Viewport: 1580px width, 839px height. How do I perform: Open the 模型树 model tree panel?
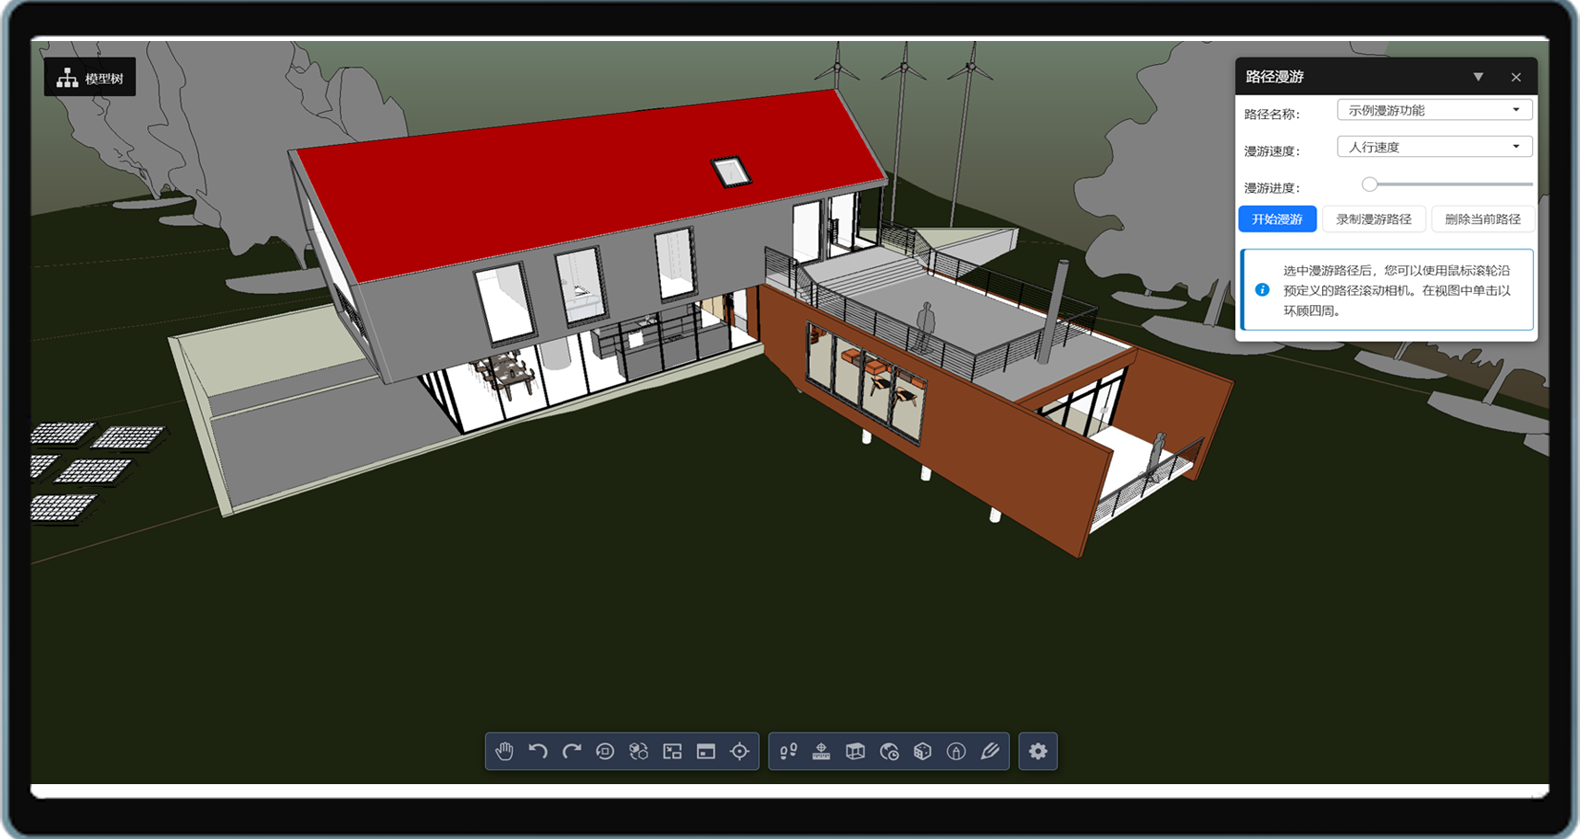coord(90,78)
